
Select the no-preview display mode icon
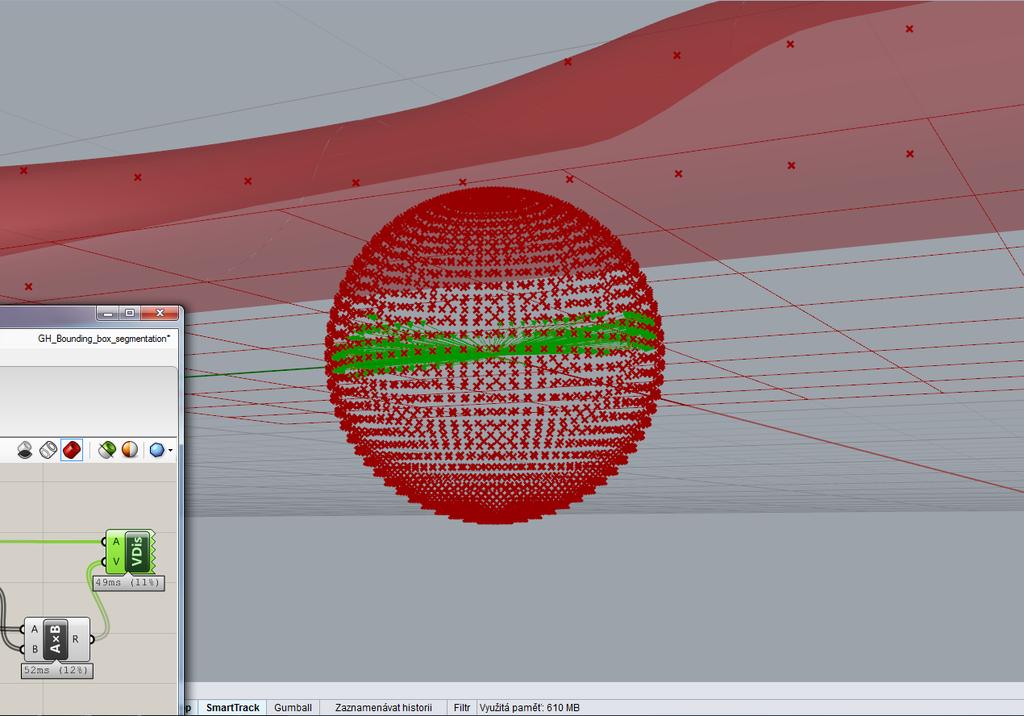(x=25, y=450)
